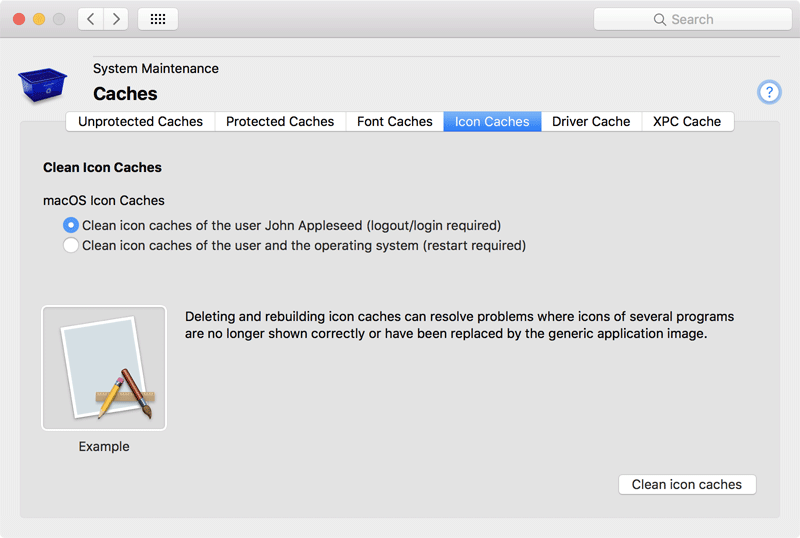
Task: Switch to the Protected Caches tab
Action: click(280, 122)
